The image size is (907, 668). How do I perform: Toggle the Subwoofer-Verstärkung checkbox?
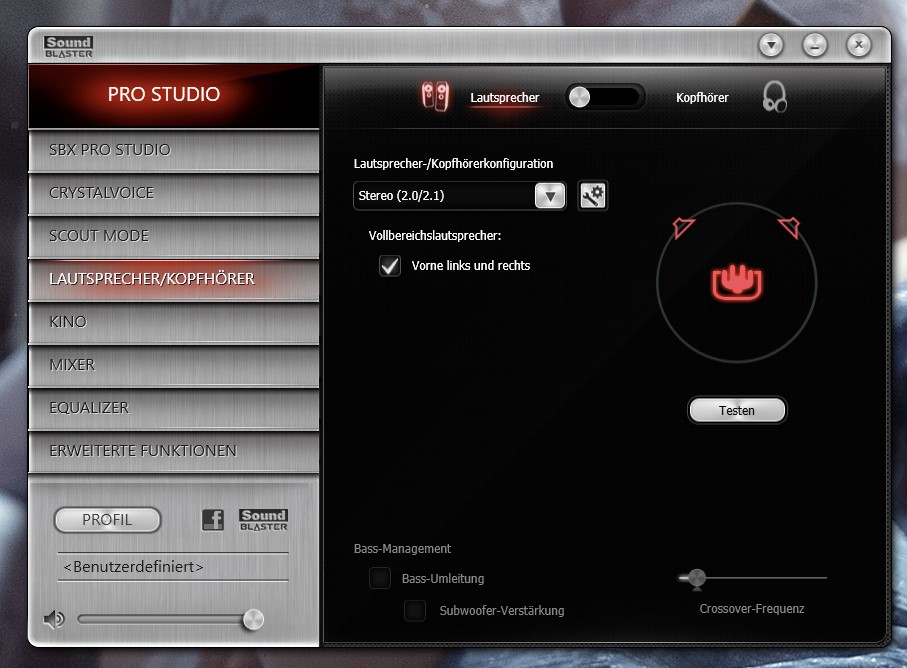click(x=415, y=610)
